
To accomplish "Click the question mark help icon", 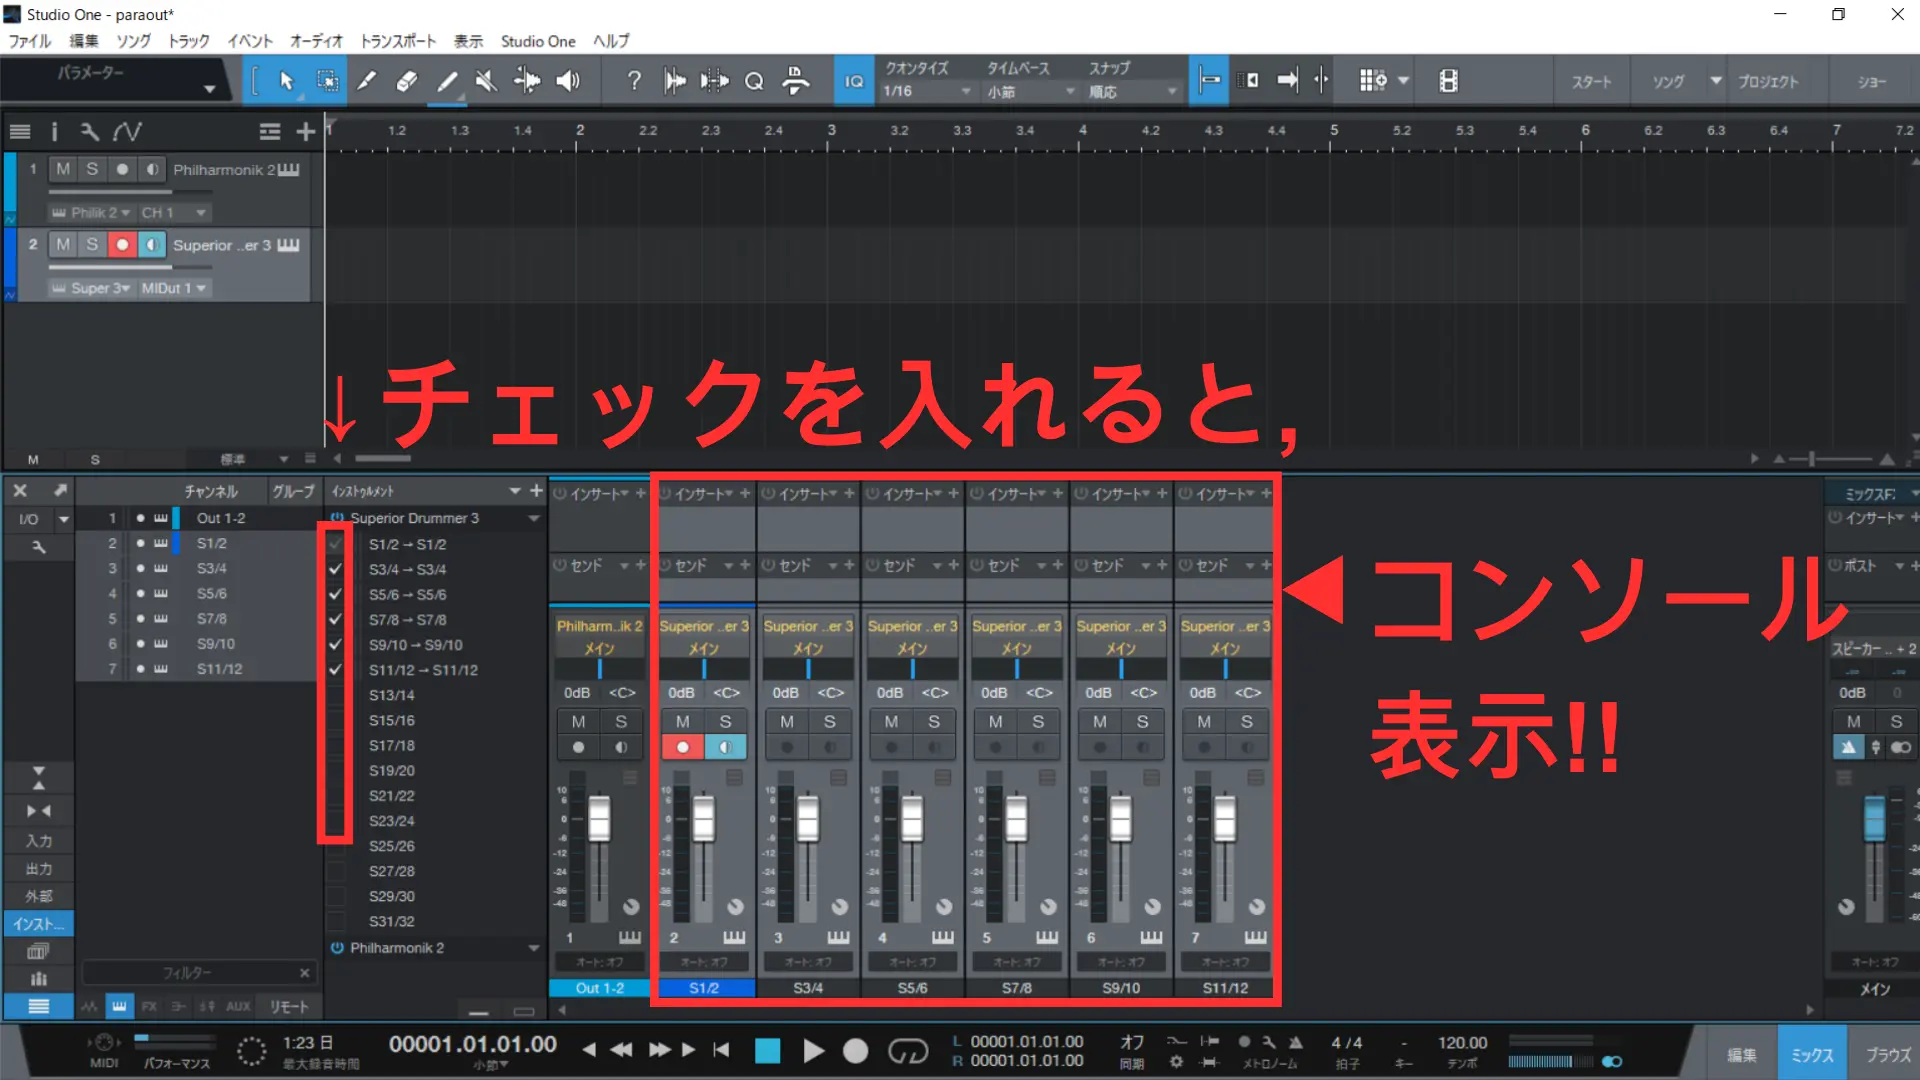I will coord(634,81).
